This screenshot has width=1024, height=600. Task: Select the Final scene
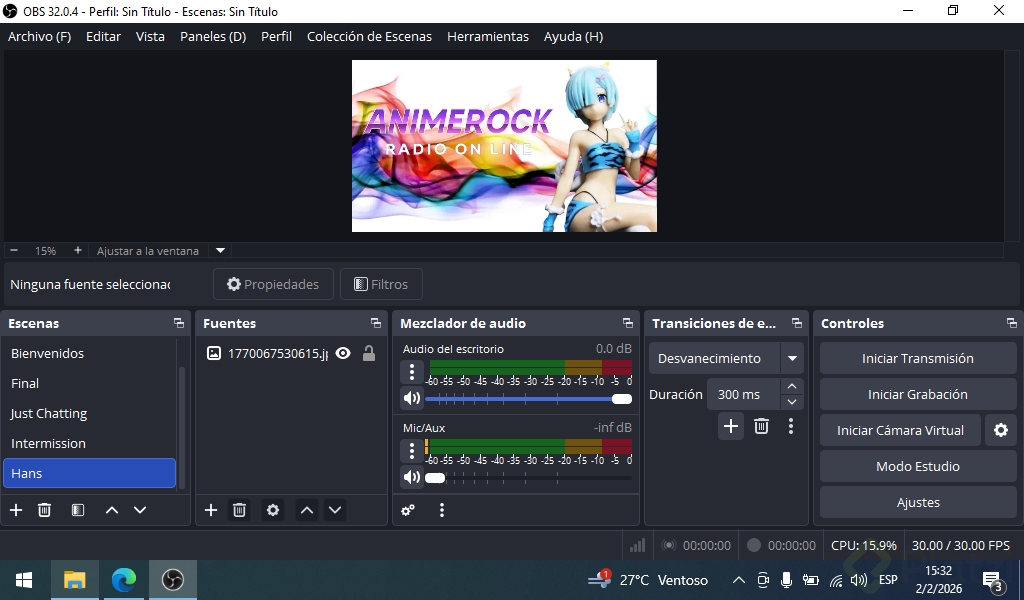pyautogui.click(x=89, y=383)
